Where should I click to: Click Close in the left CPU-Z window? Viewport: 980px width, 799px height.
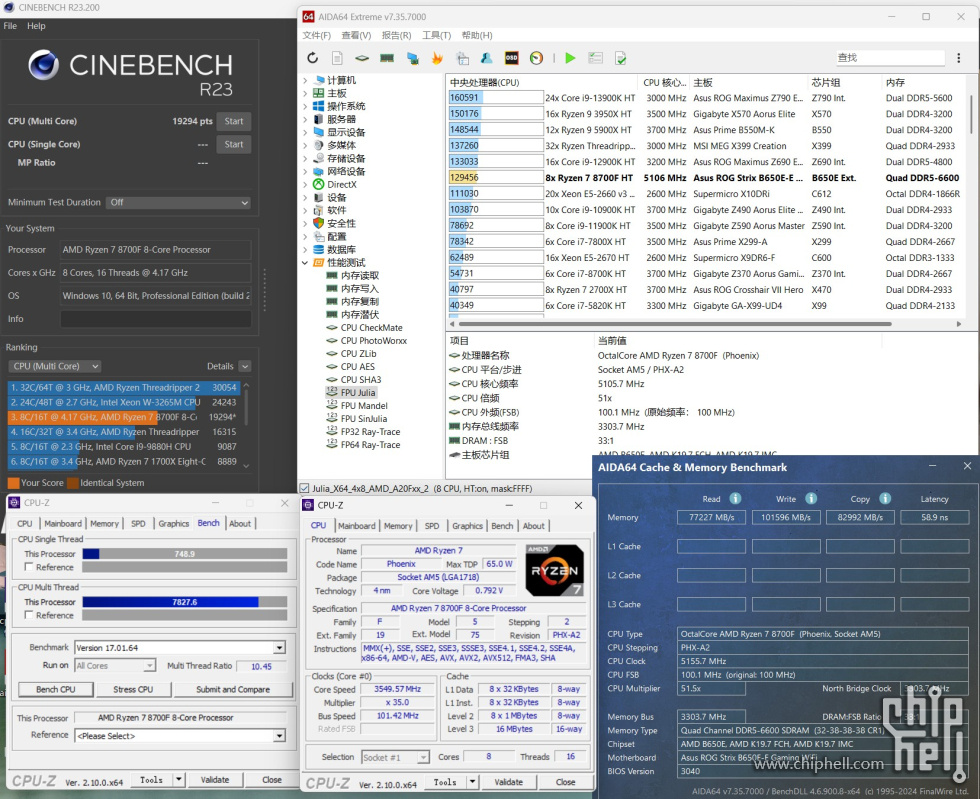272,780
